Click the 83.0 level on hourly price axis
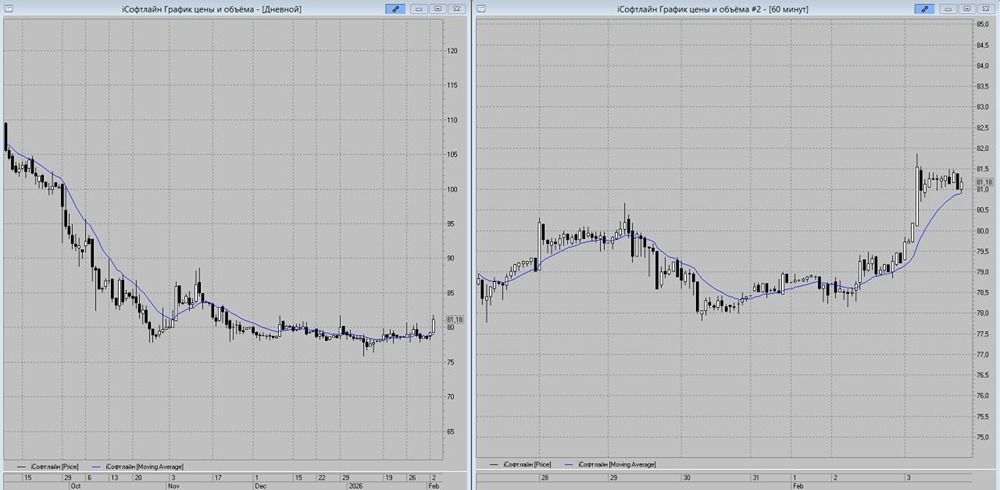1000x490 pixels. tap(983, 107)
